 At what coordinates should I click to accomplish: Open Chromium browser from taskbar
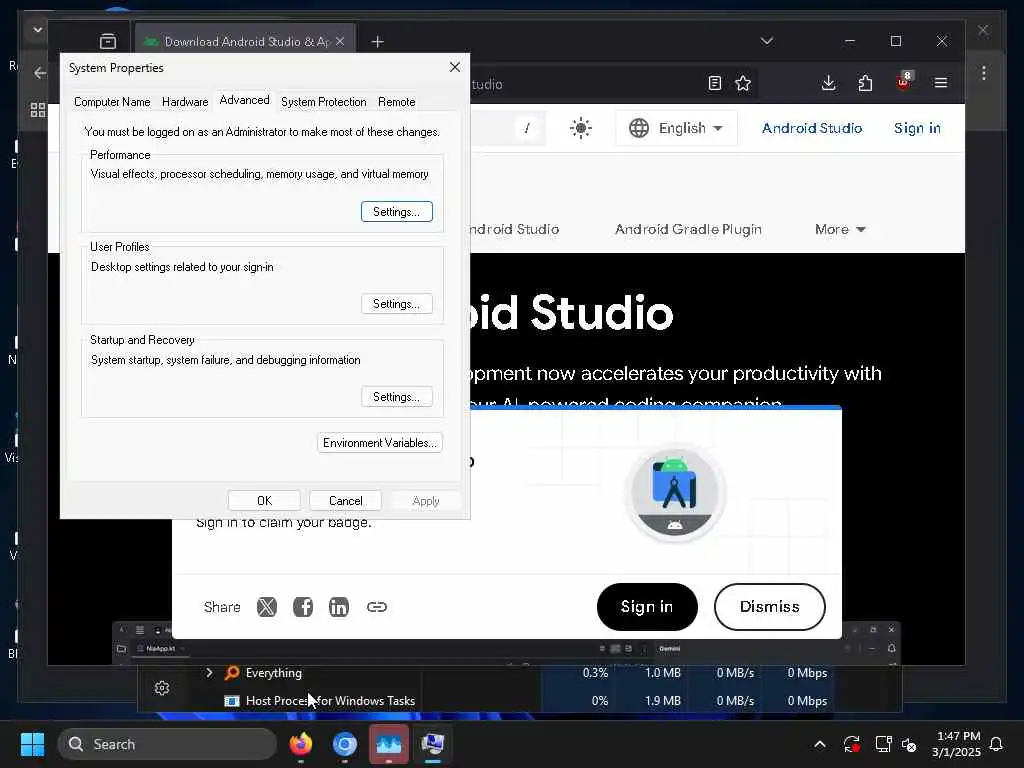click(345, 744)
